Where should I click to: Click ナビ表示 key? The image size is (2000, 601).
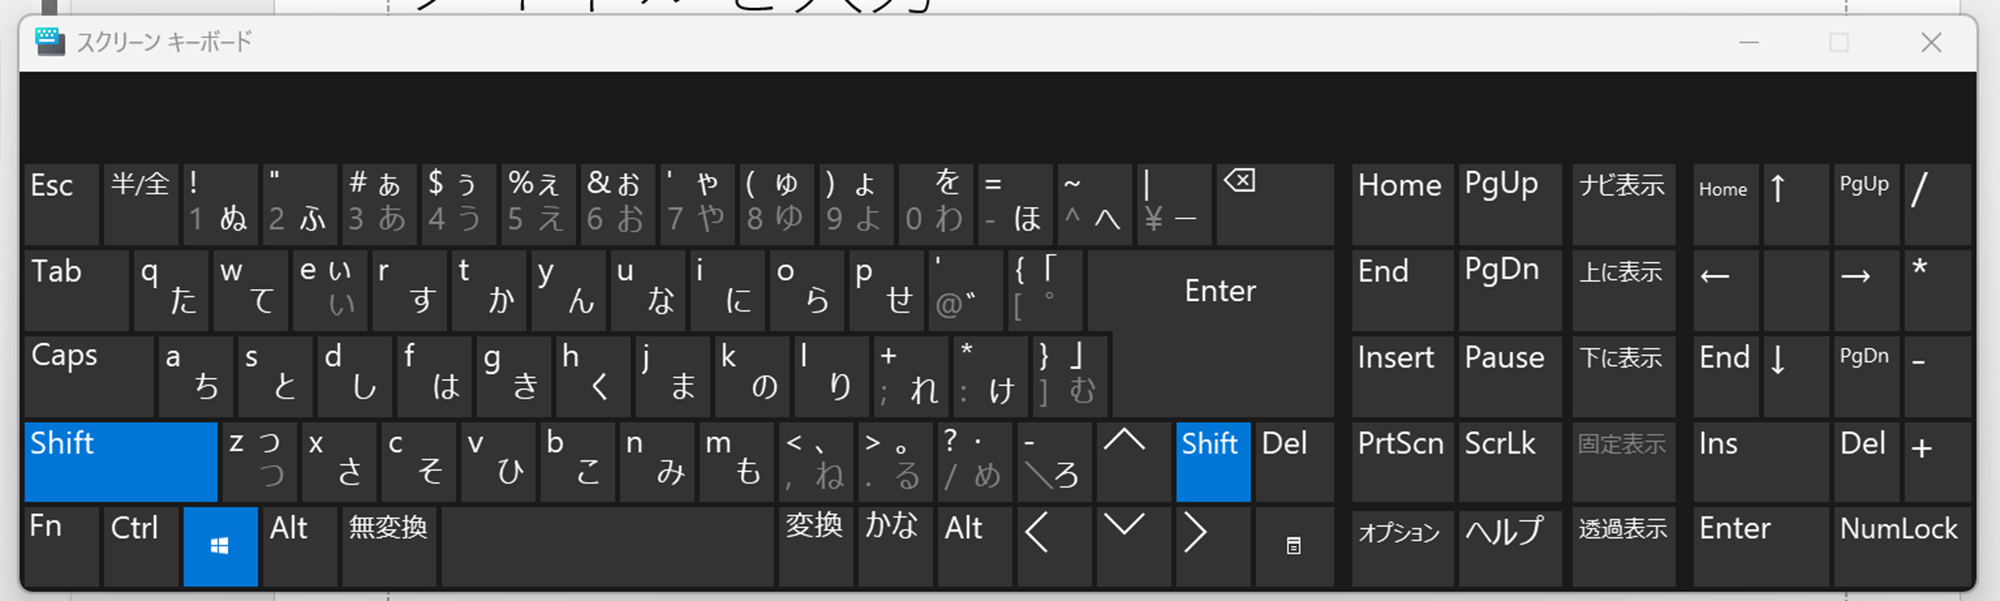pyautogui.click(x=1622, y=204)
